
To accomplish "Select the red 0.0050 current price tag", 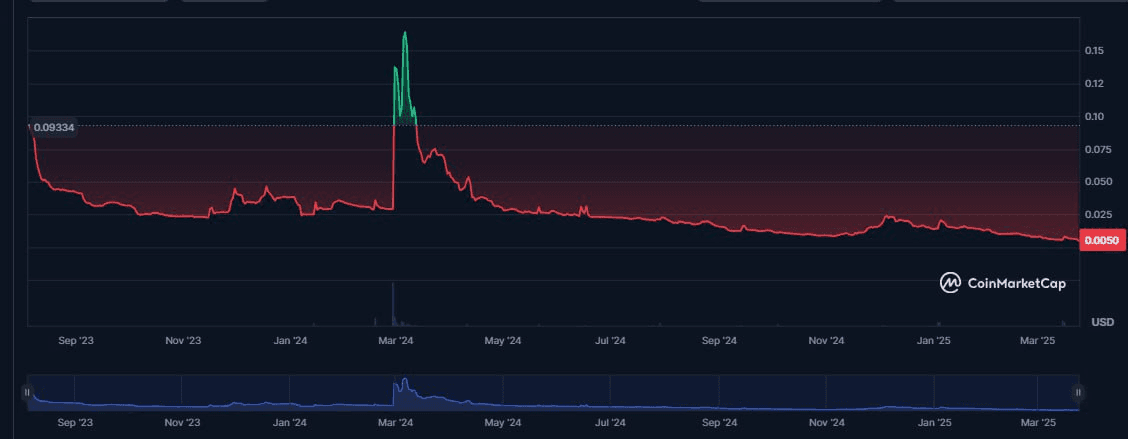I will click(1103, 241).
